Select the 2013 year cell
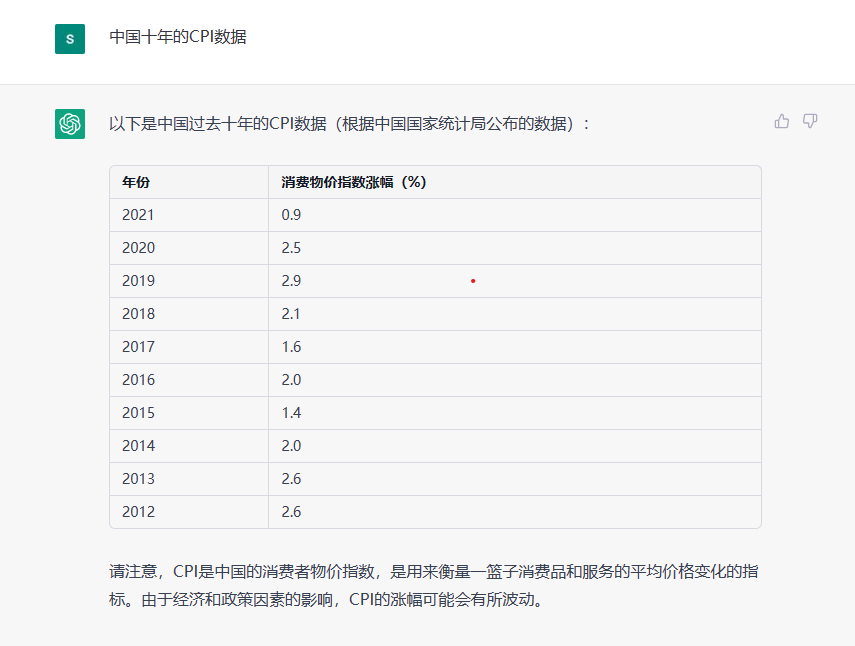The image size is (855, 646). [x=189, y=479]
